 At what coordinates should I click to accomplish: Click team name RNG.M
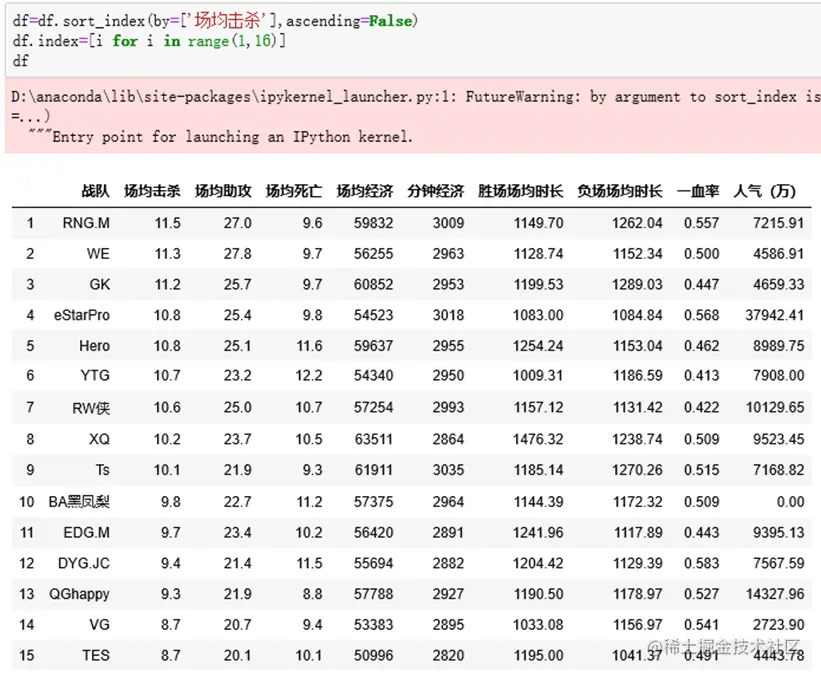click(86, 223)
